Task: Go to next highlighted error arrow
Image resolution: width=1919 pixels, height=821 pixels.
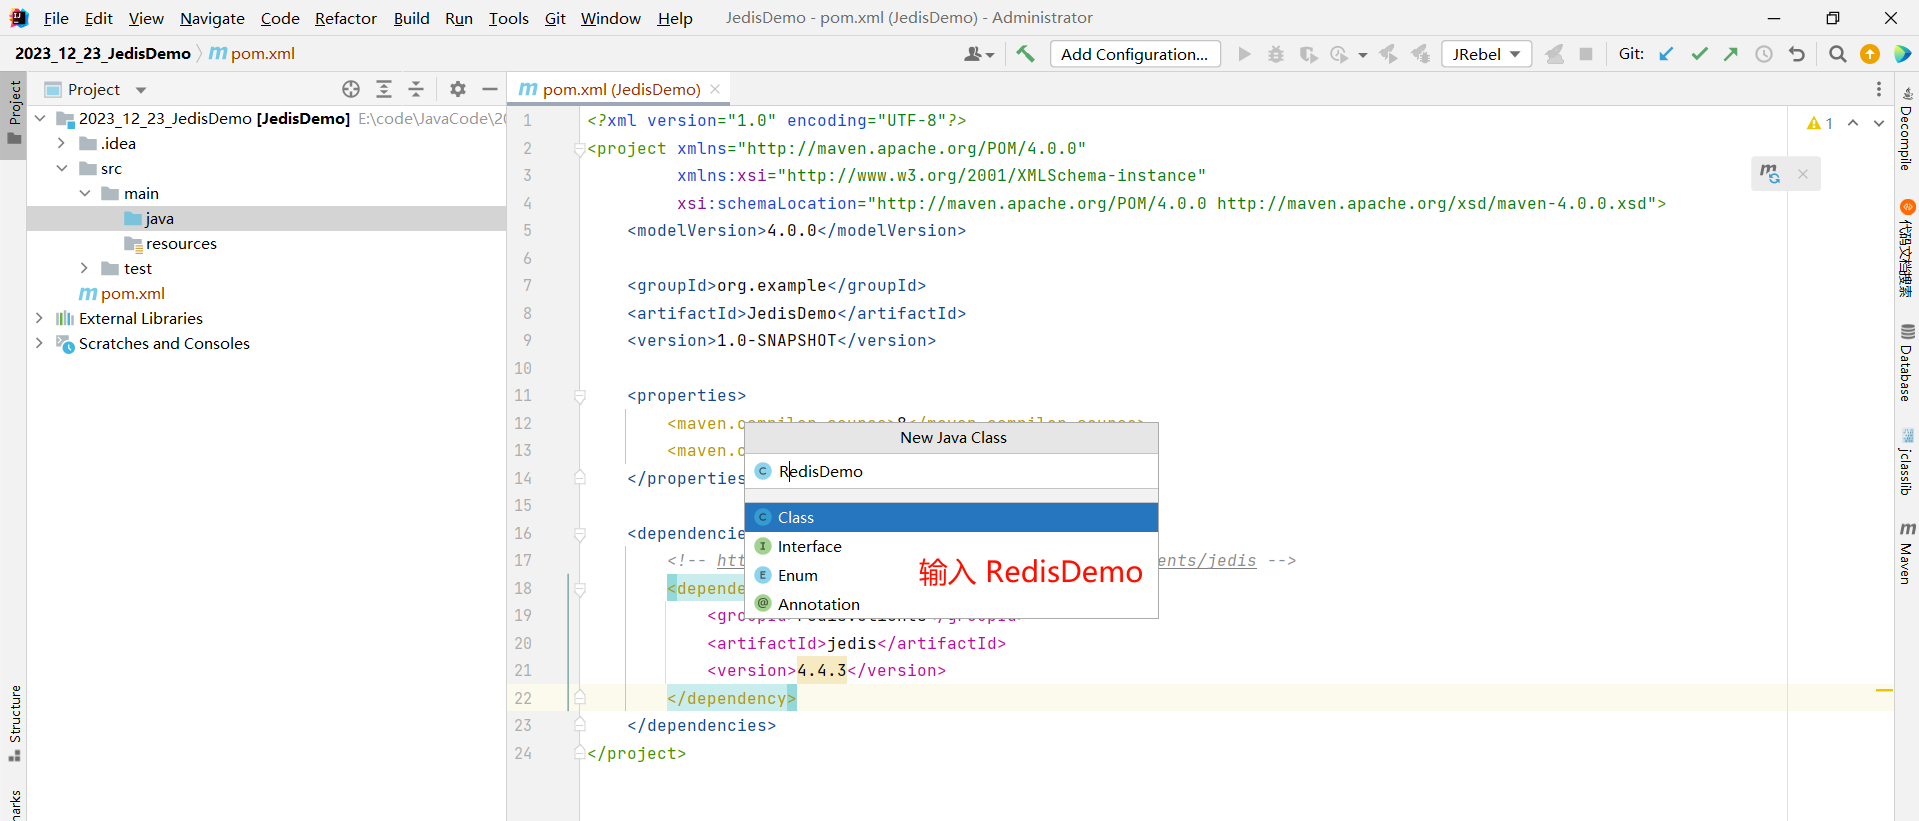Action: click(x=1879, y=123)
